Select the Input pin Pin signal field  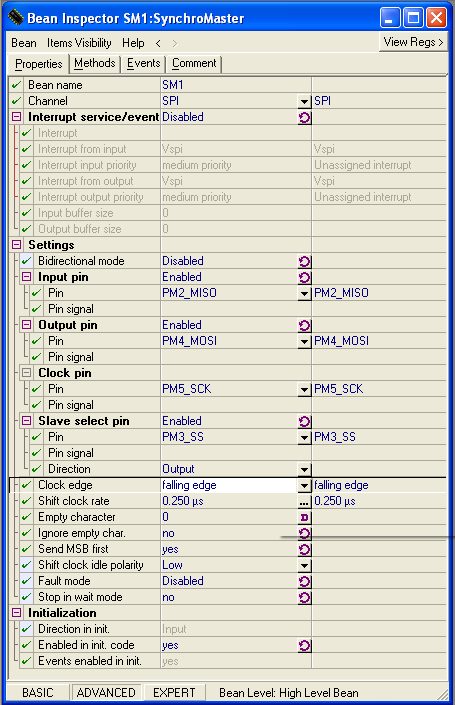236,309
